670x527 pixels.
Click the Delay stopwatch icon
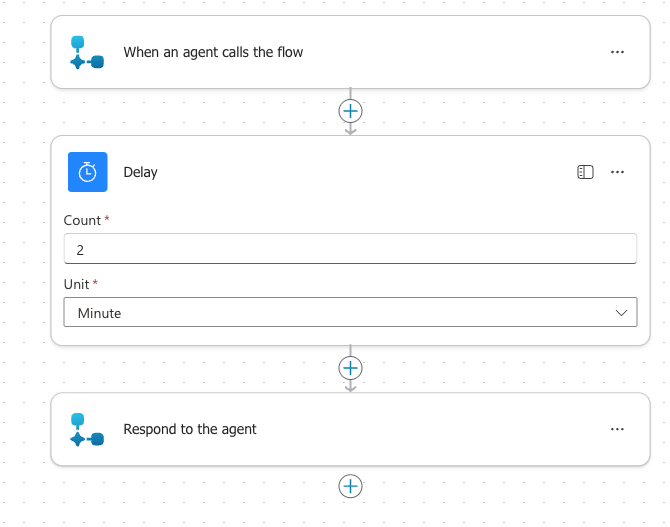pyautogui.click(x=87, y=172)
